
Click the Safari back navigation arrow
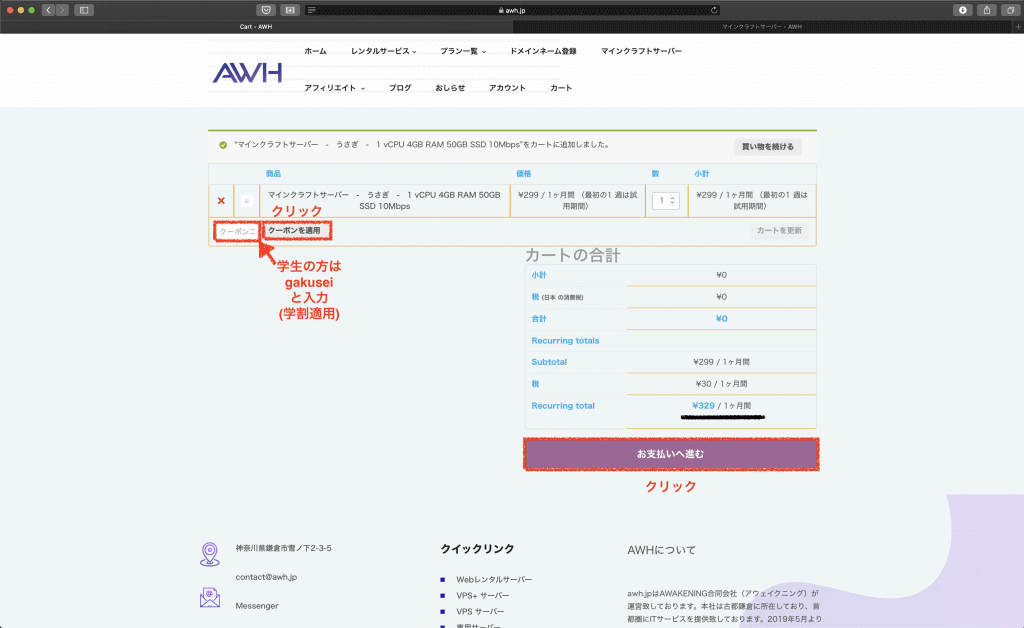pyautogui.click(x=48, y=10)
